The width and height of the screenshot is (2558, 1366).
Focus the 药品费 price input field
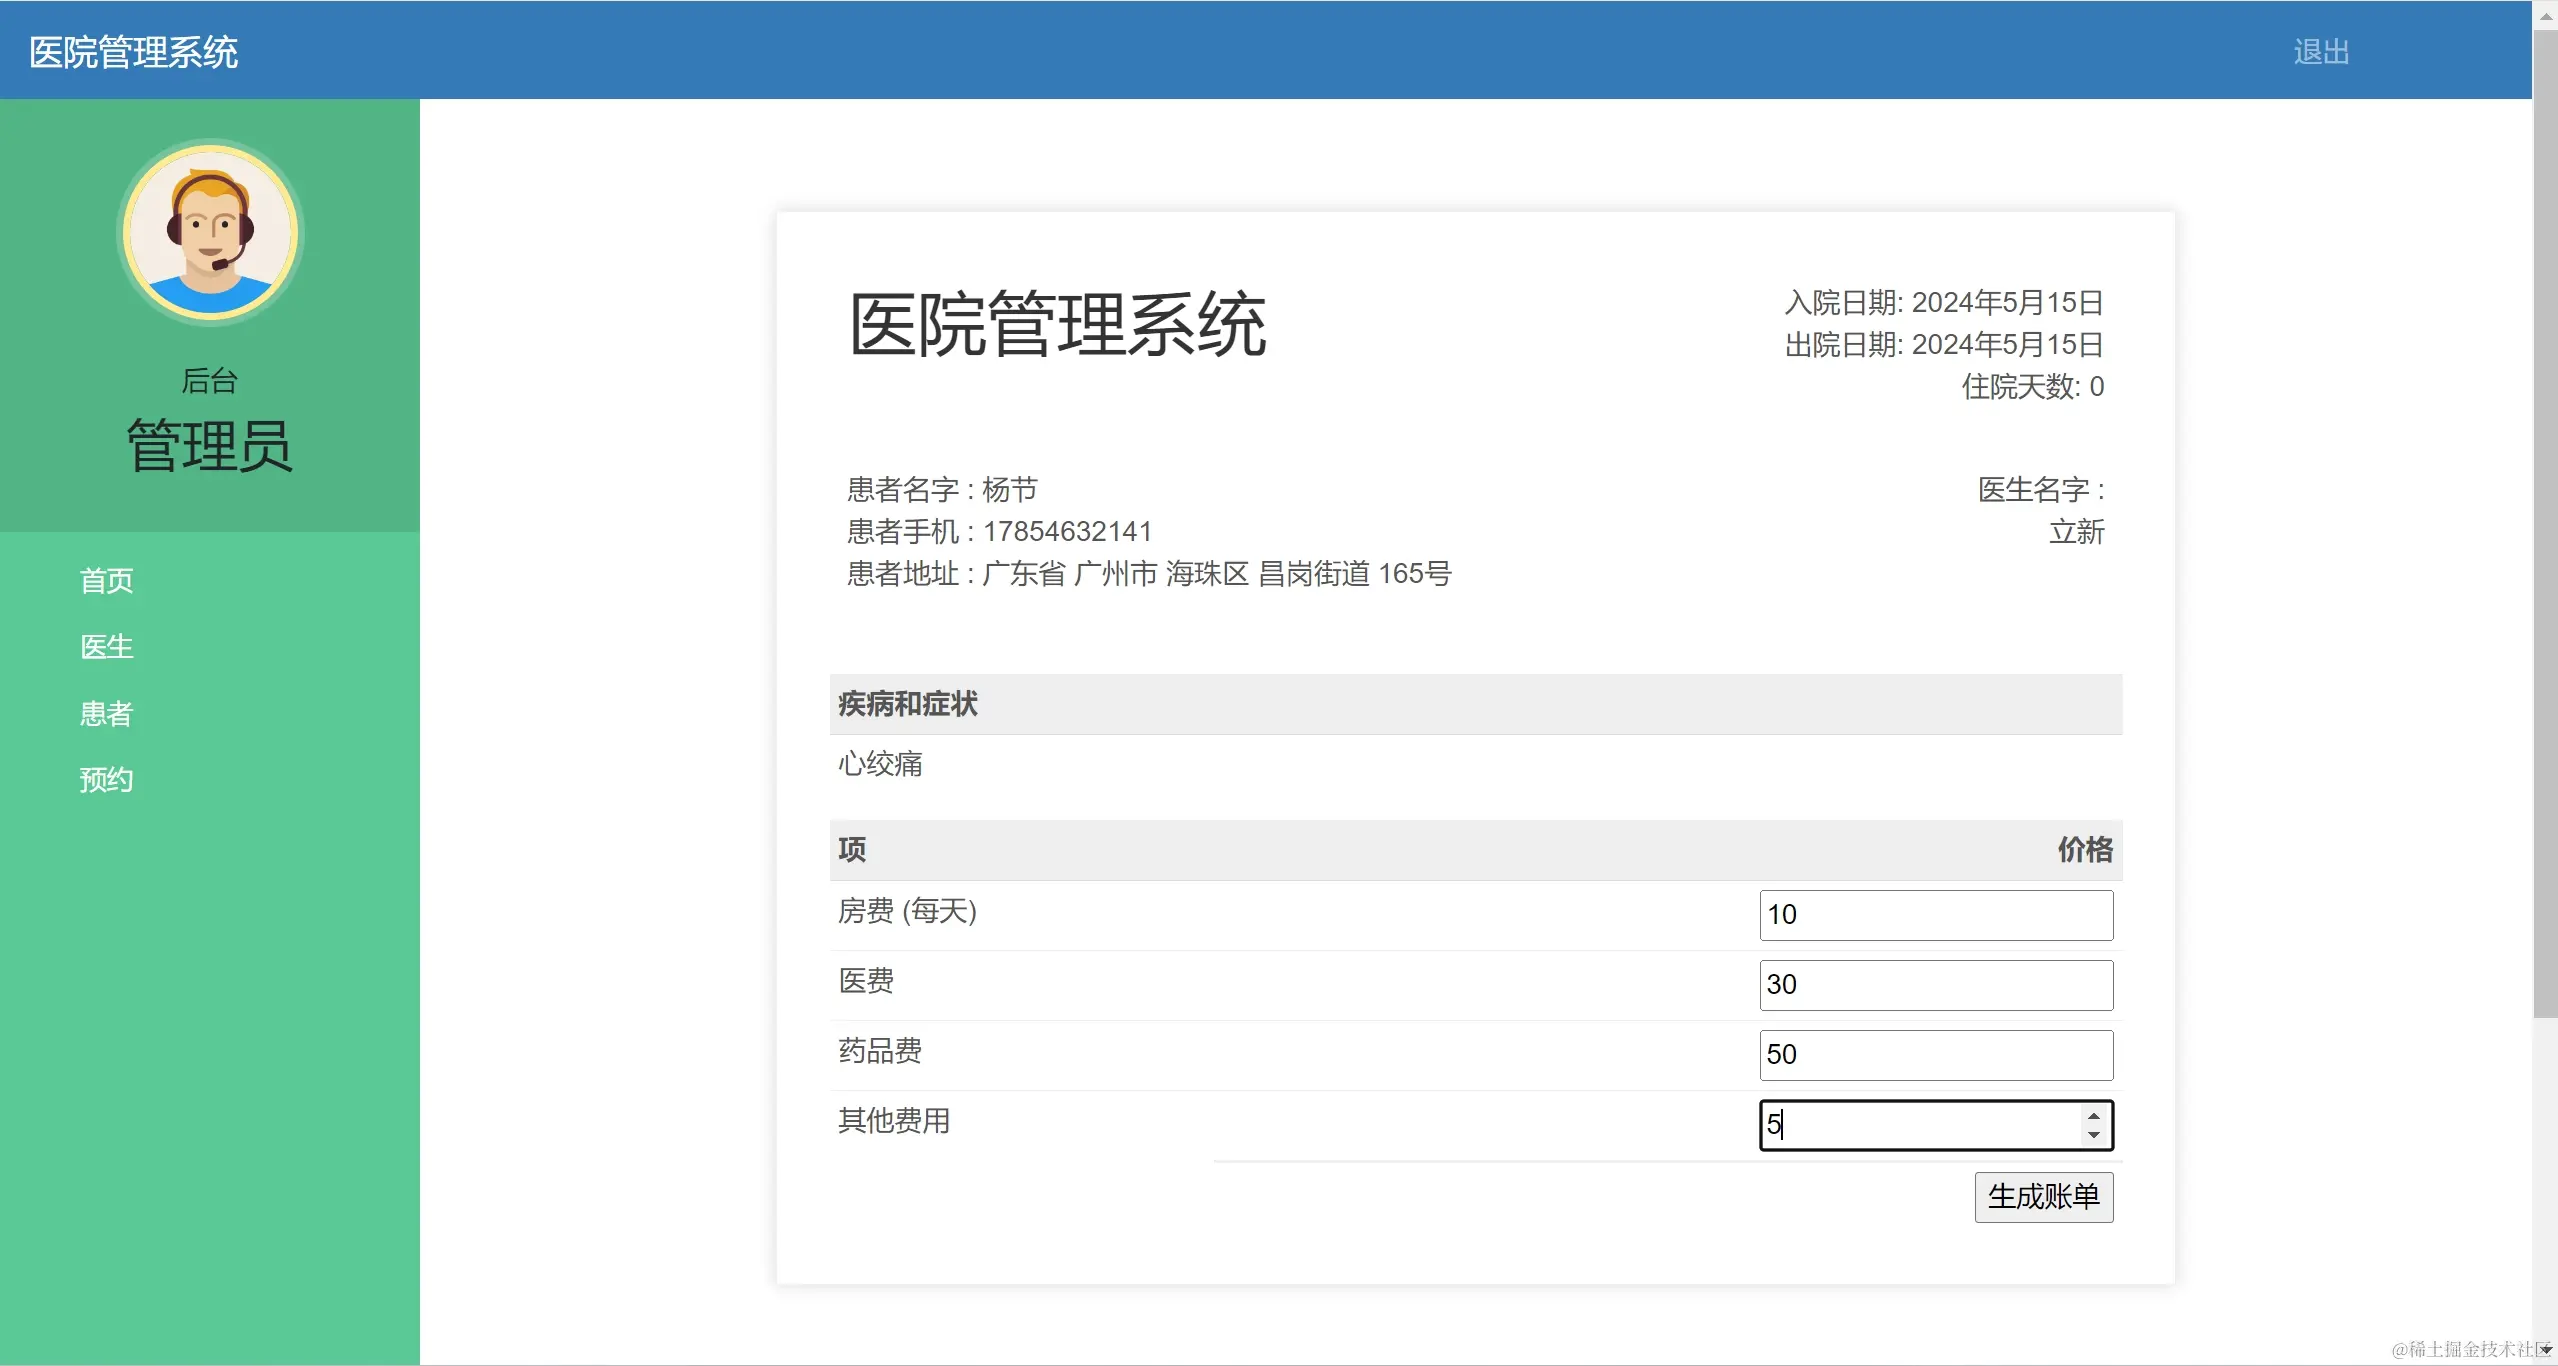coord(1935,1055)
